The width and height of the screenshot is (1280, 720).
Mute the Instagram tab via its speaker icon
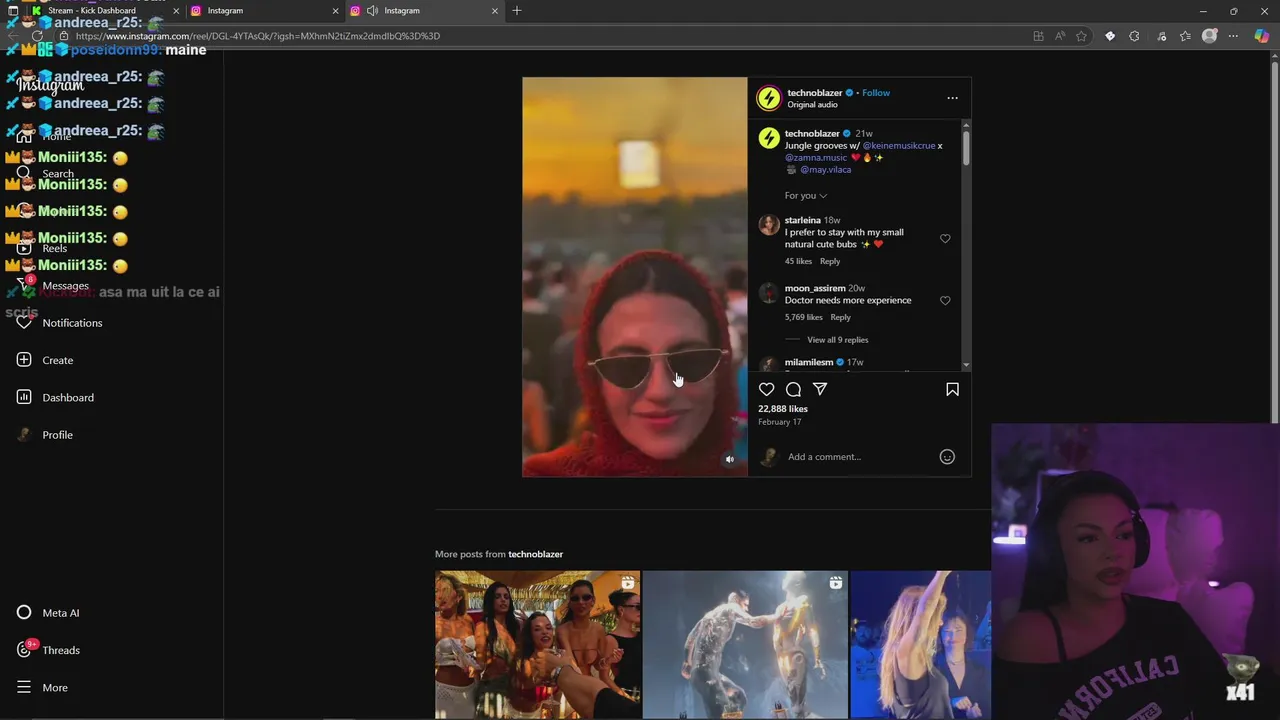[372, 11]
